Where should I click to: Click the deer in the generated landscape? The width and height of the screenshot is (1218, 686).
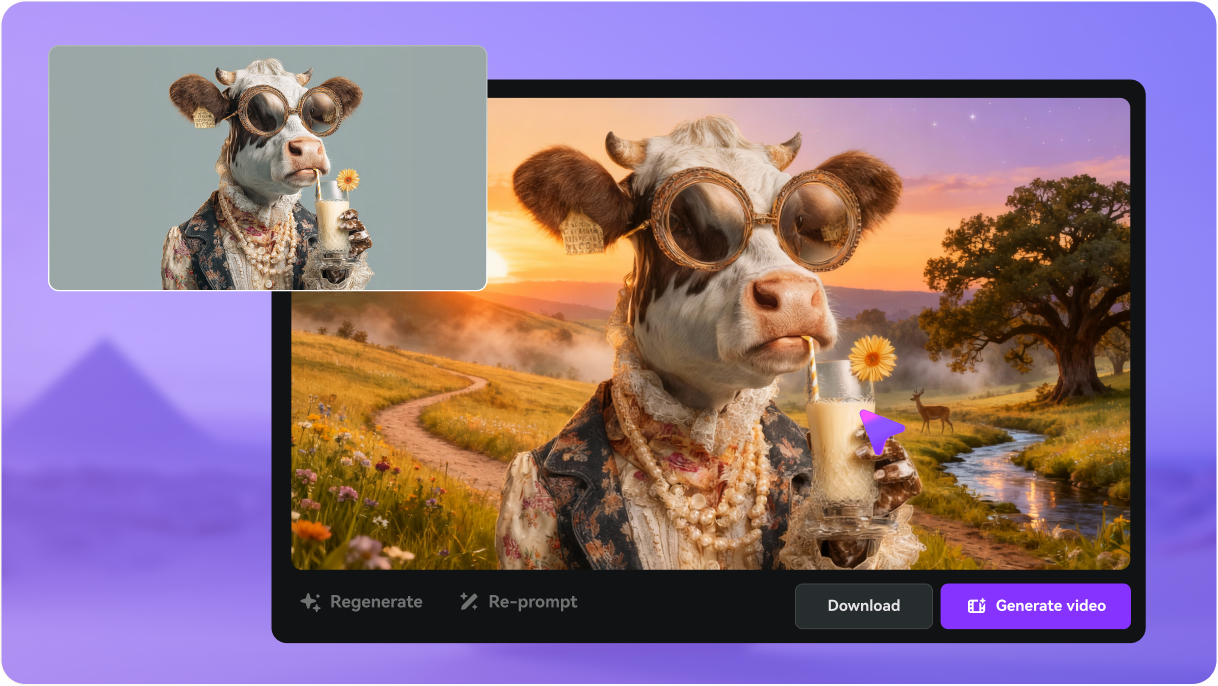tap(931, 410)
